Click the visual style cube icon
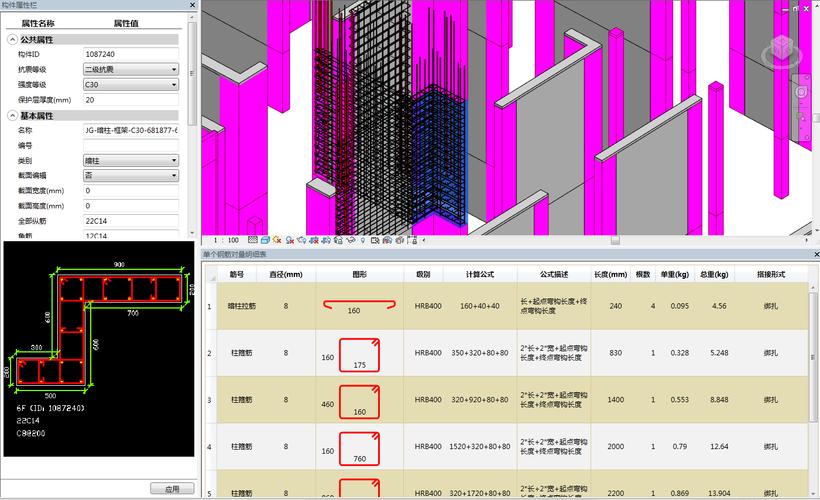 (x=263, y=240)
